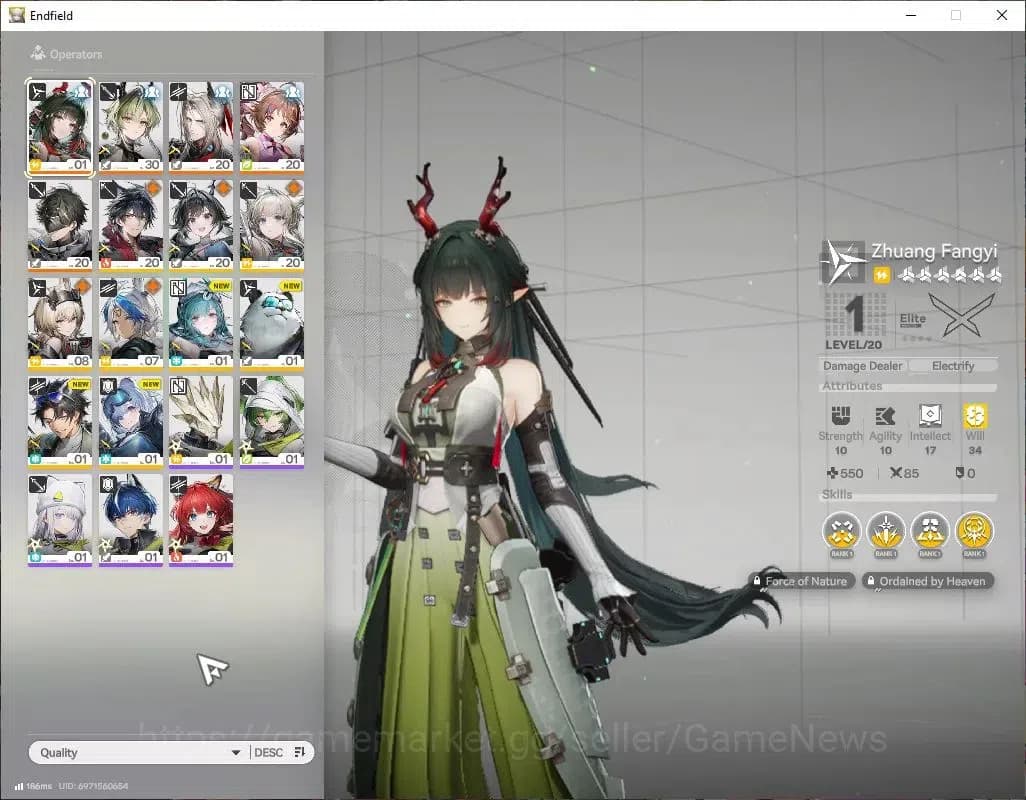Click the highlighted Will attribute icon
Image resolution: width=1026 pixels, height=800 pixels.
[x=975, y=415]
